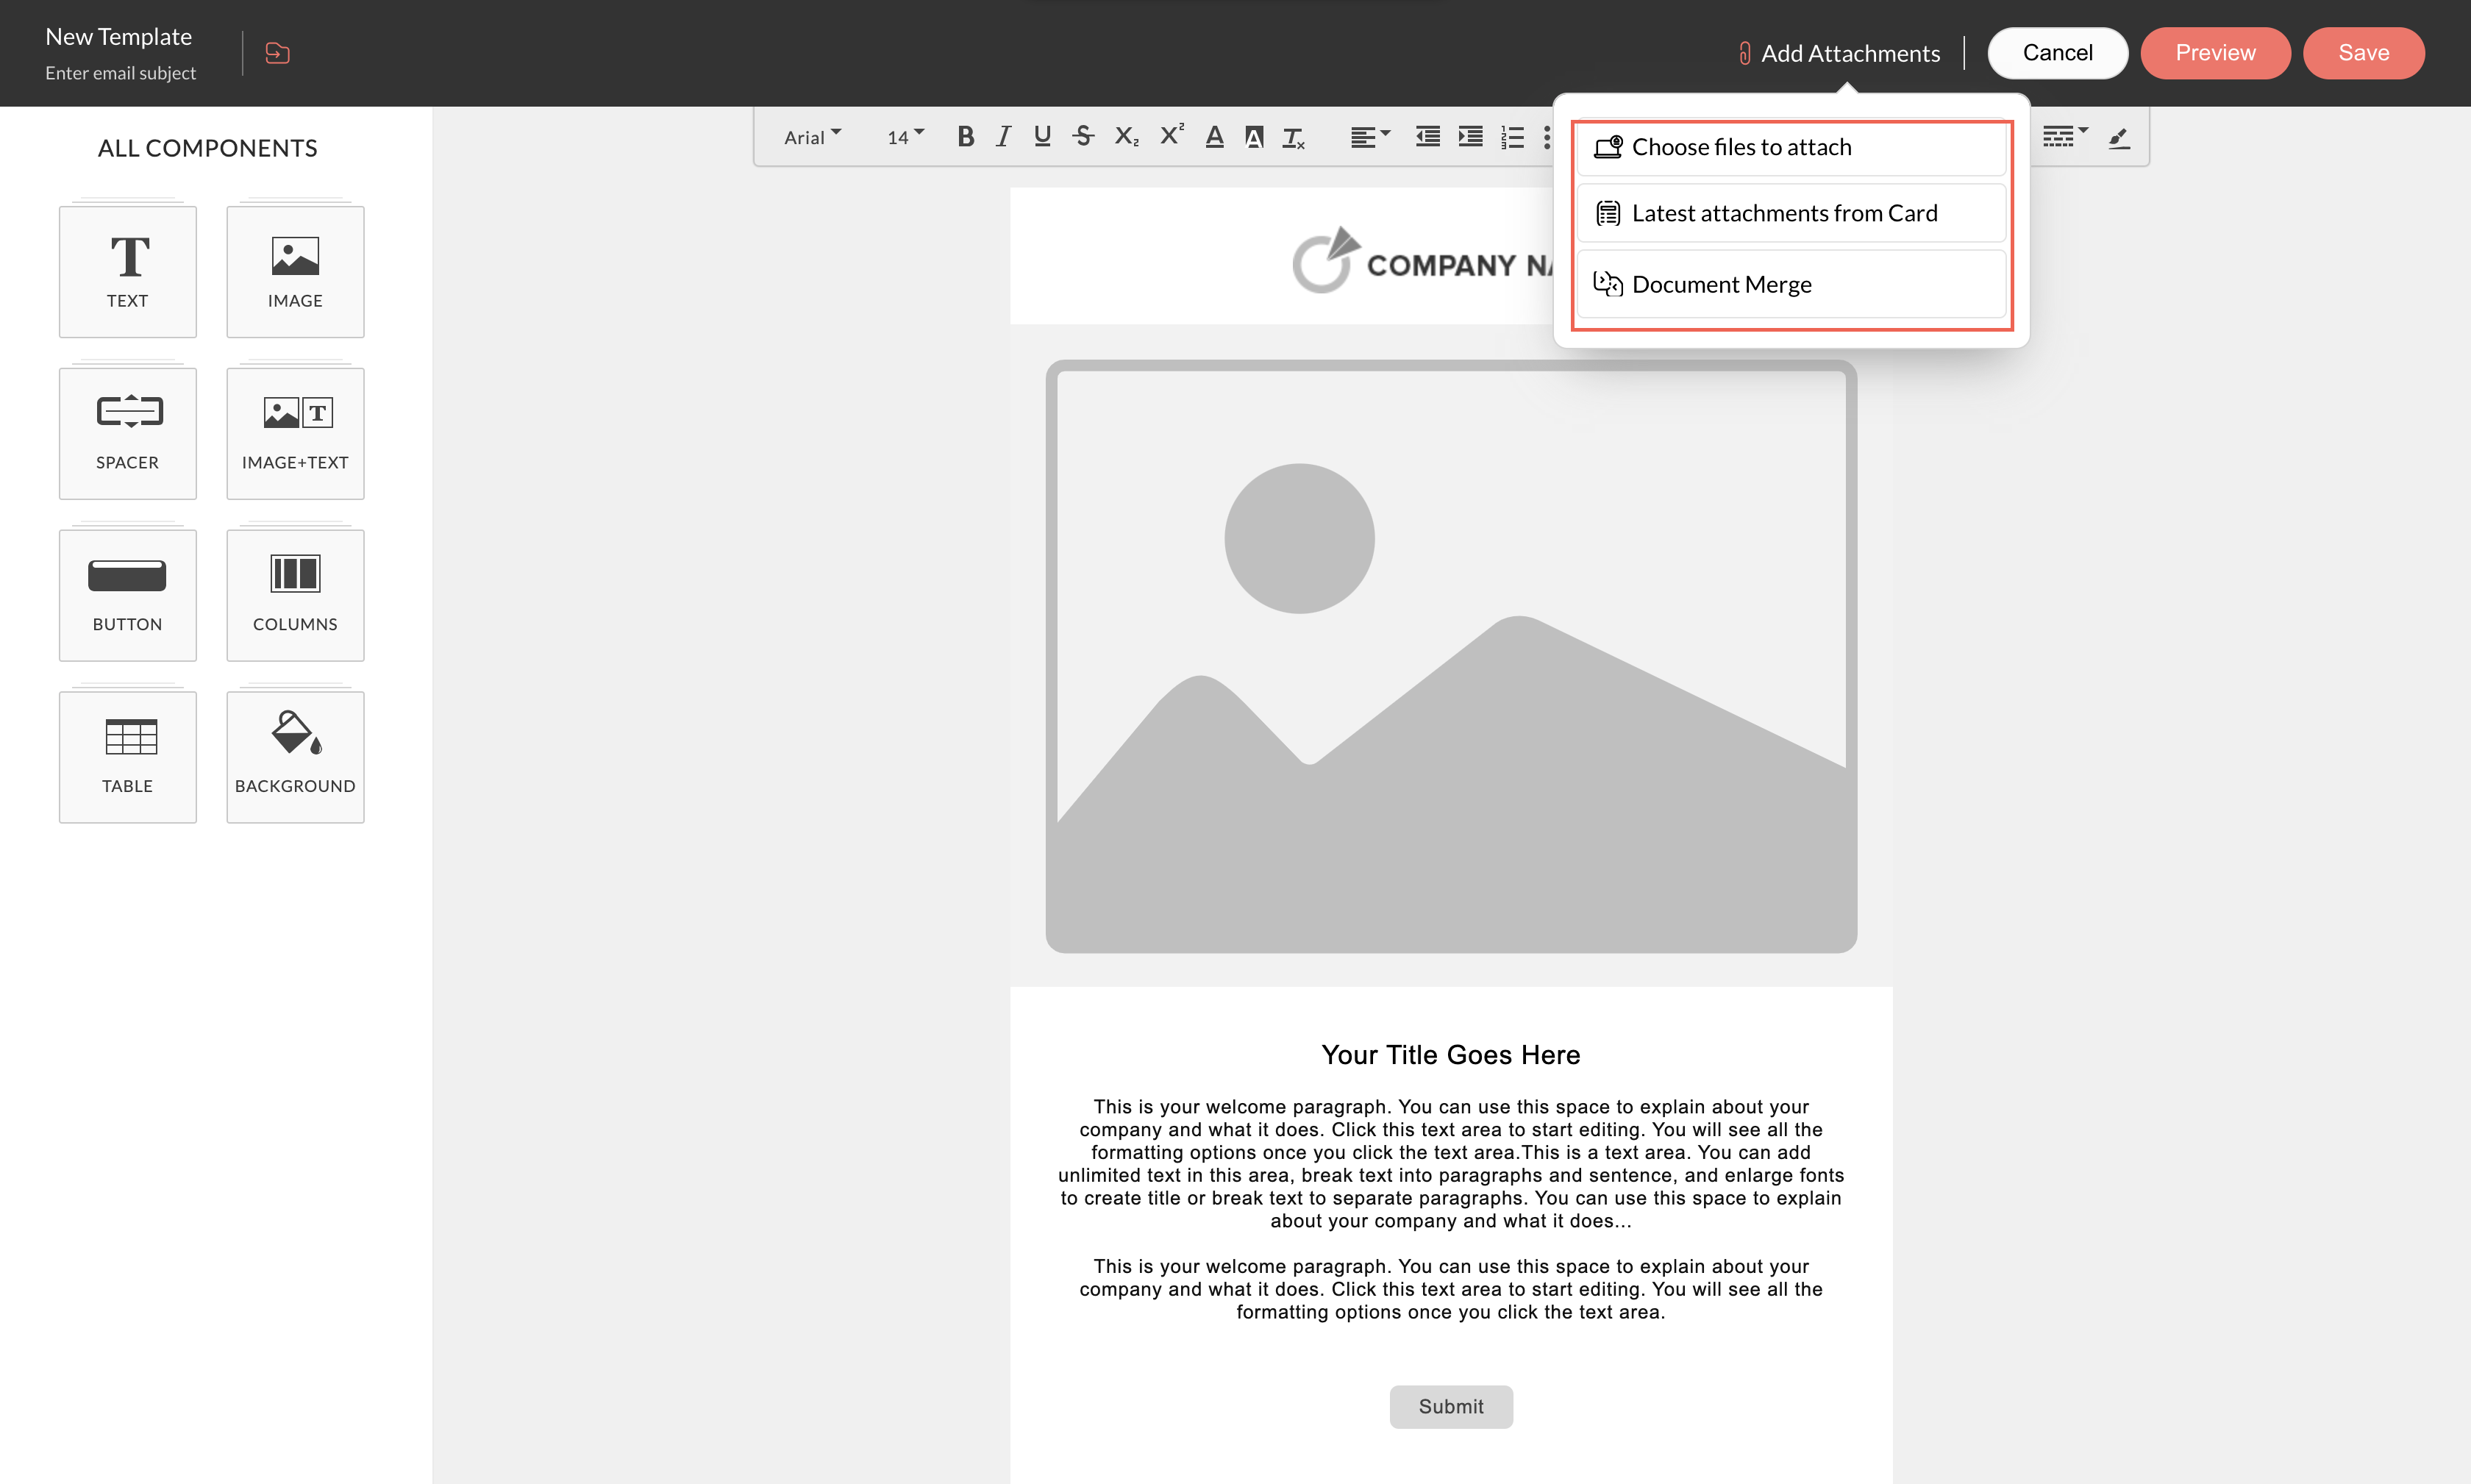The height and width of the screenshot is (1484, 2471).
Task: Click the Enter email subject field
Action: coord(121,73)
